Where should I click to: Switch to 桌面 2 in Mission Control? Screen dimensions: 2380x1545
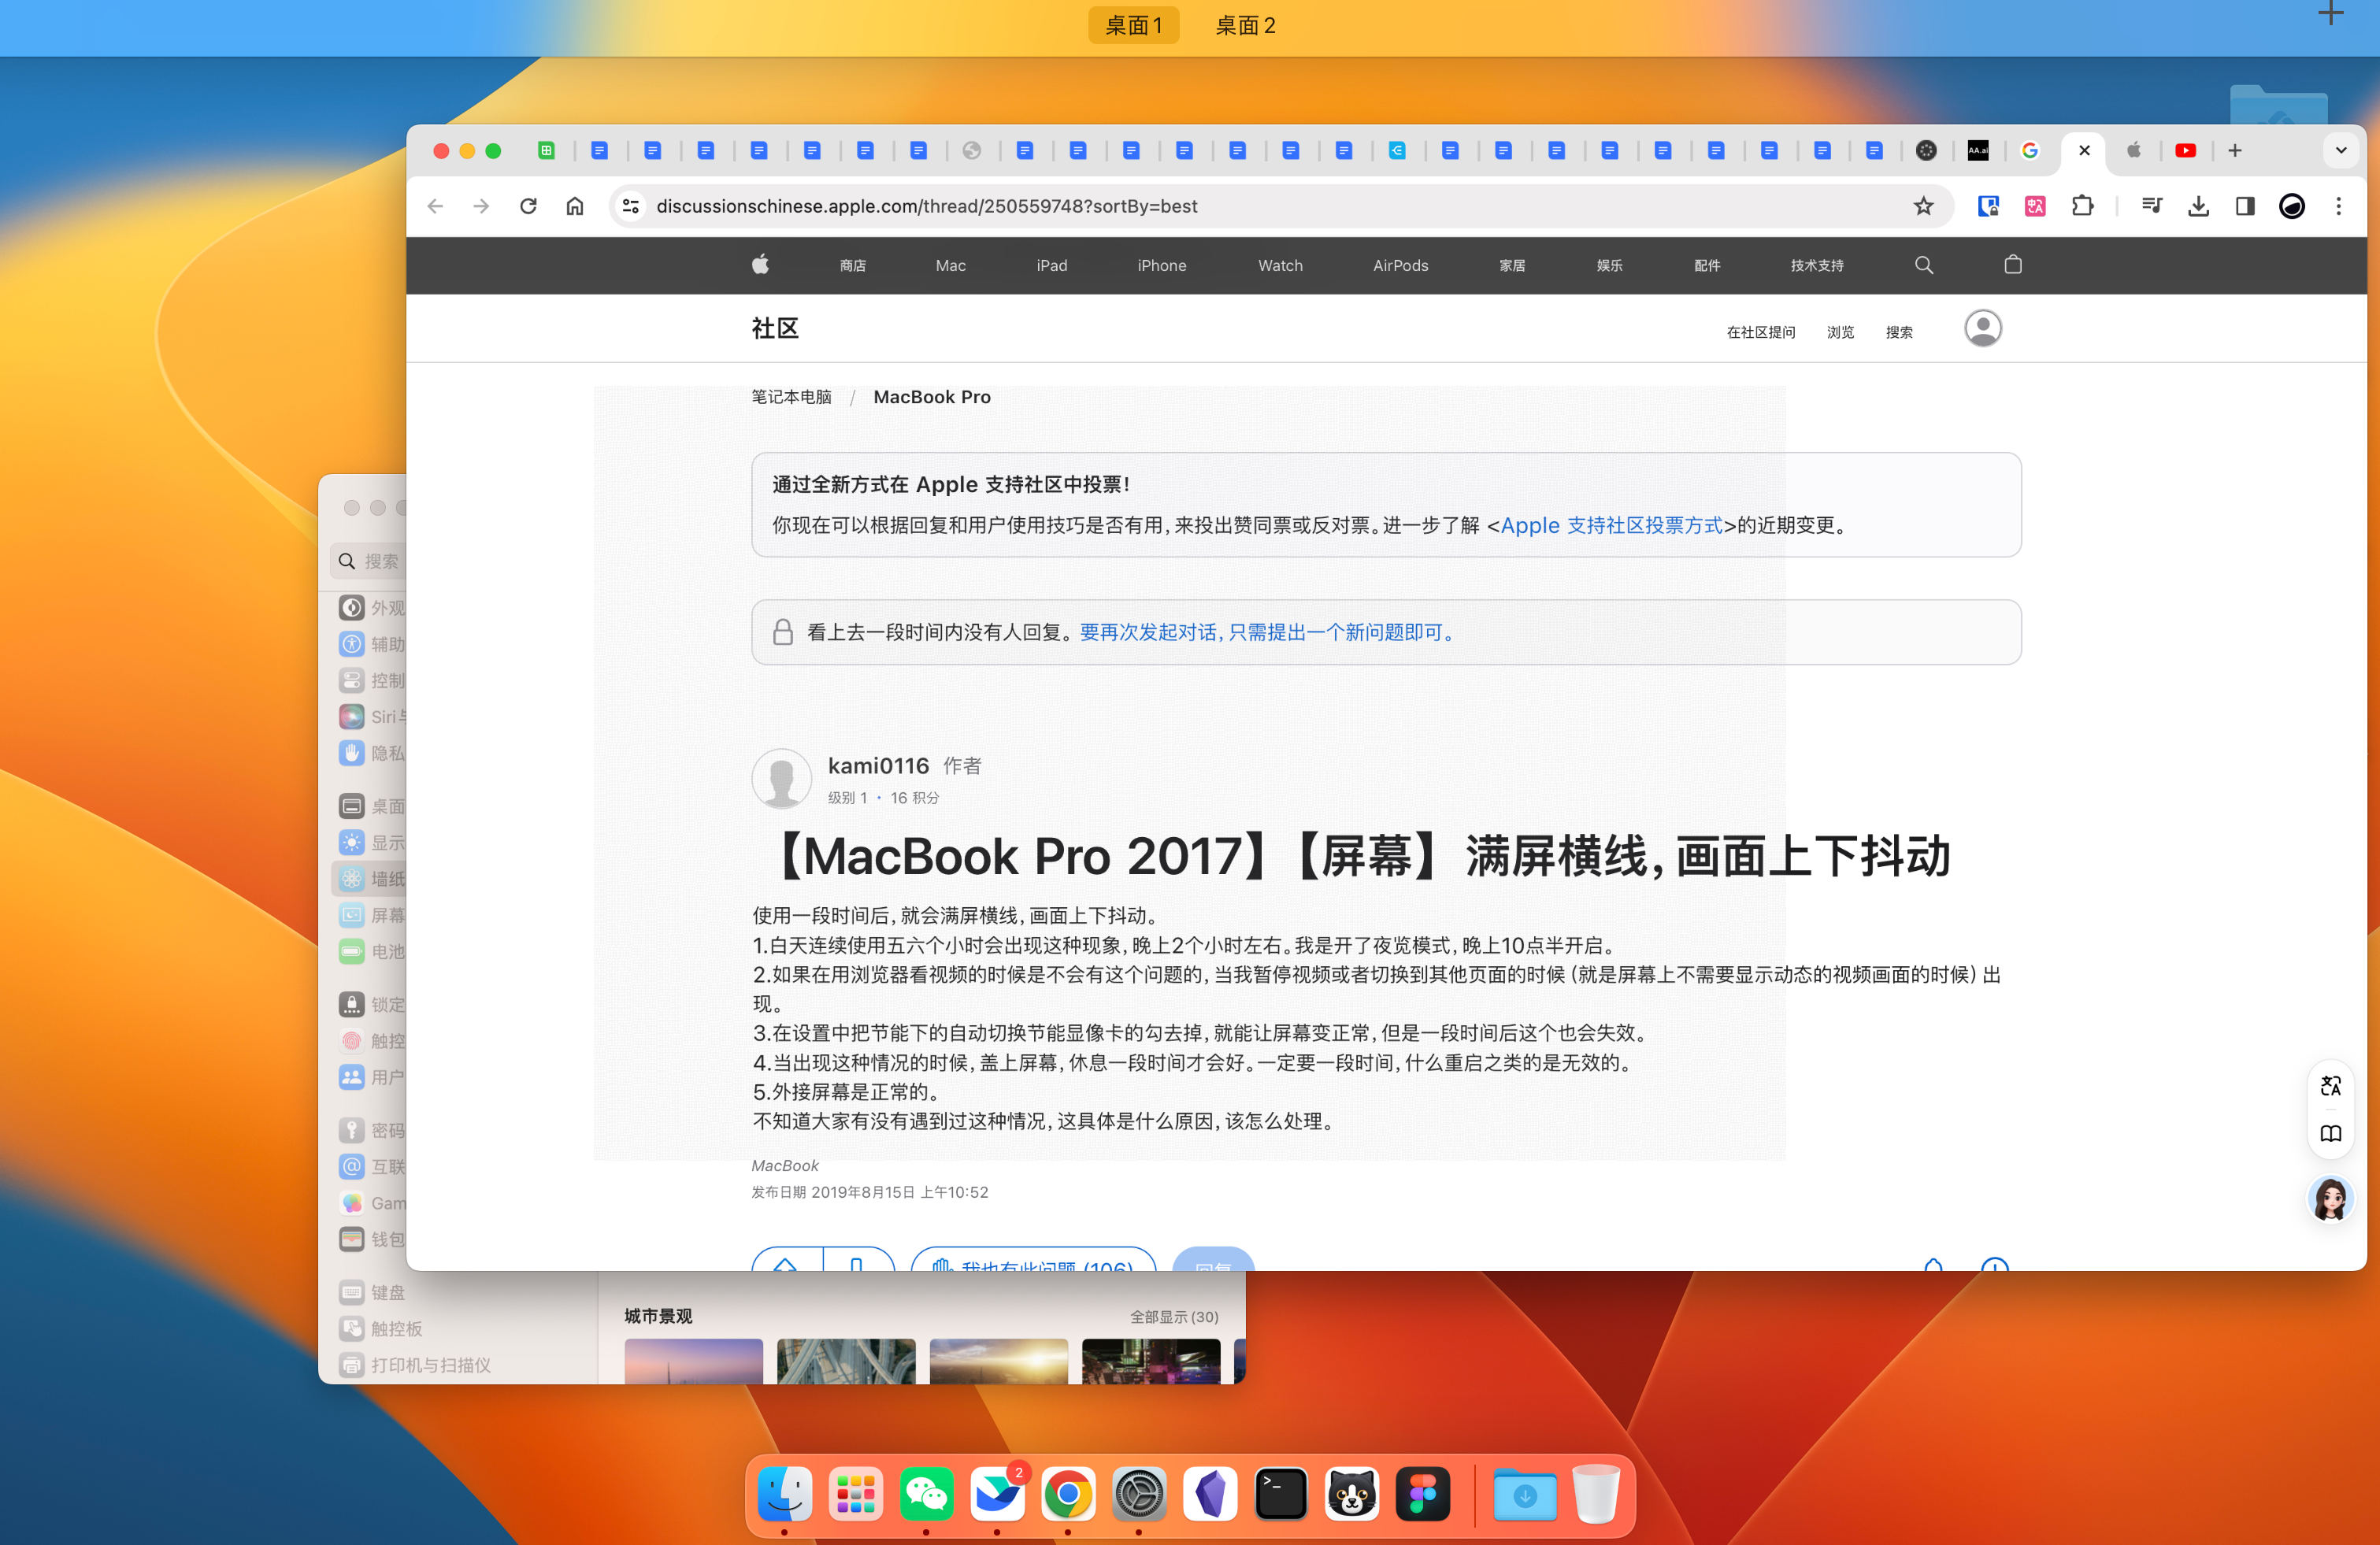click(1244, 25)
